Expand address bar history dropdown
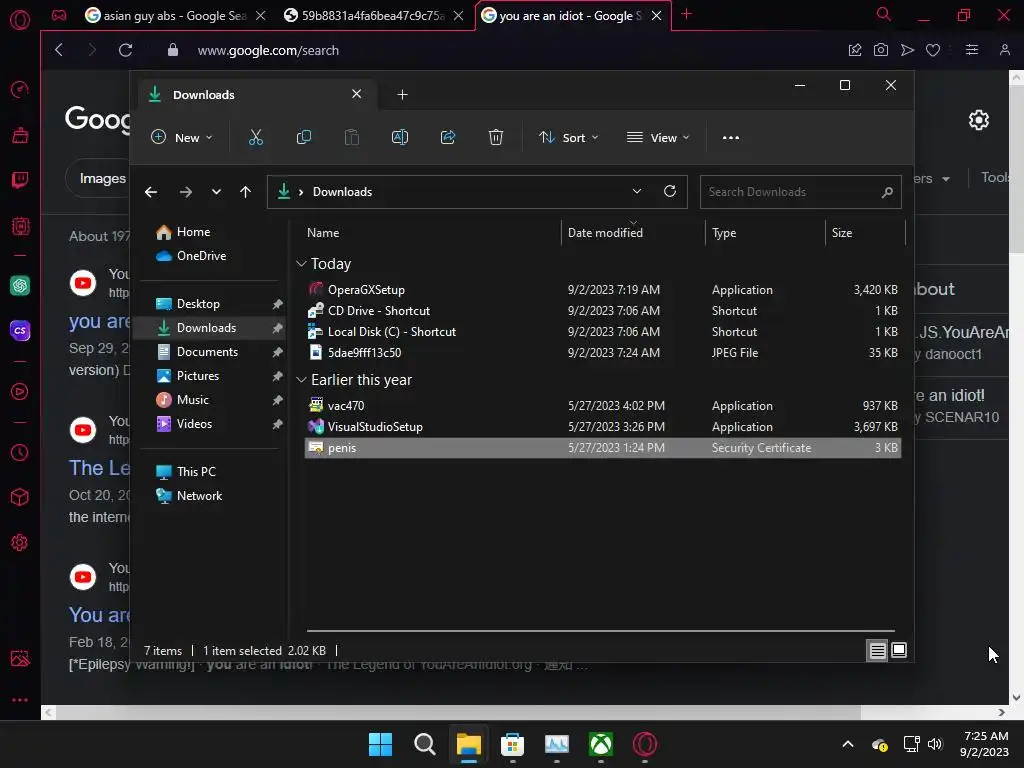The height and width of the screenshot is (768, 1024). click(x=637, y=191)
